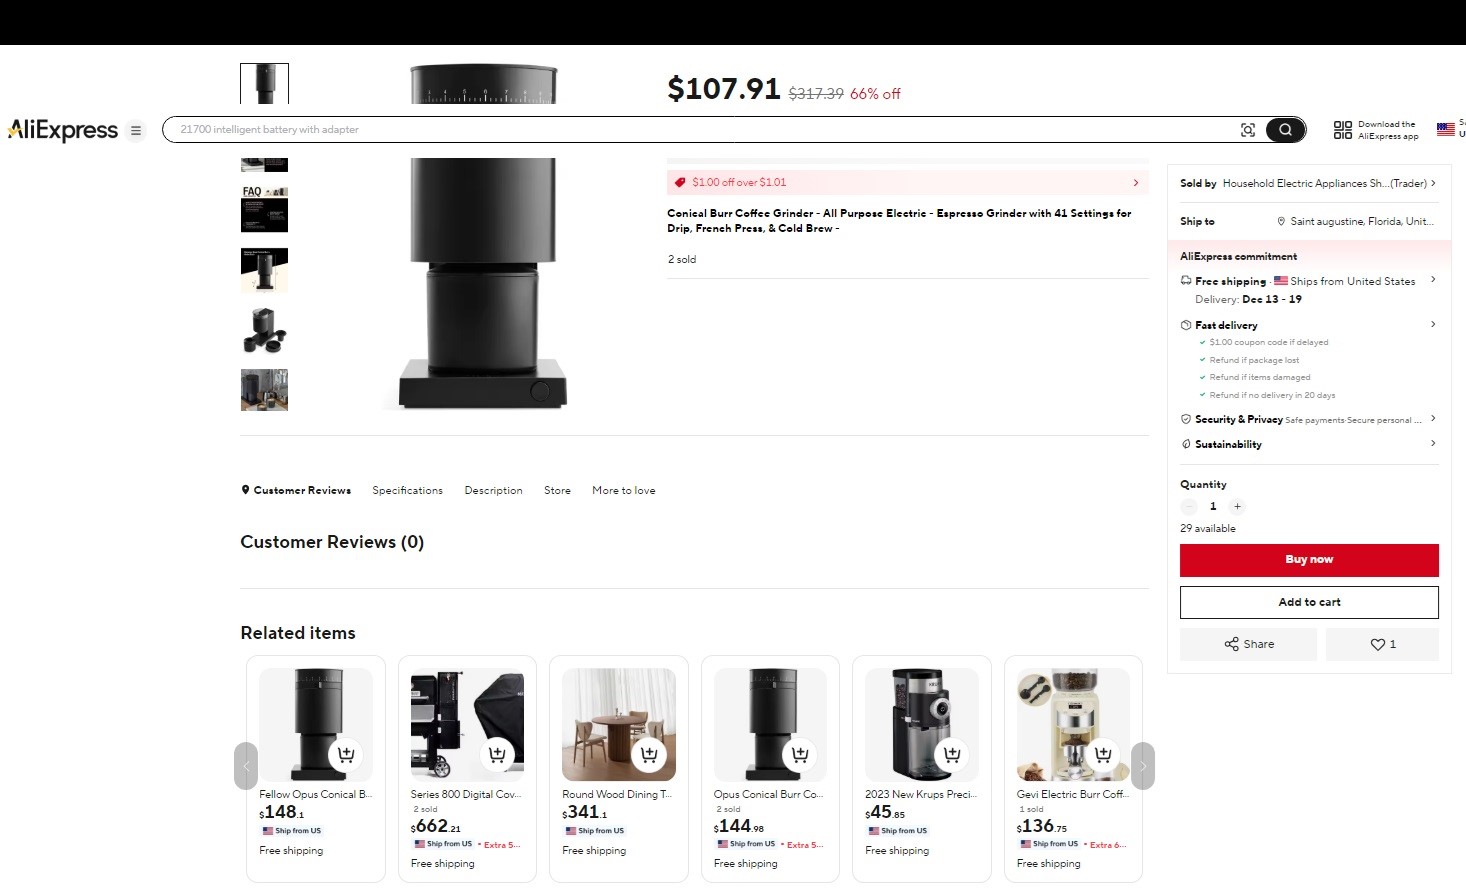Click the magnifier search button

click(x=1285, y=129)
